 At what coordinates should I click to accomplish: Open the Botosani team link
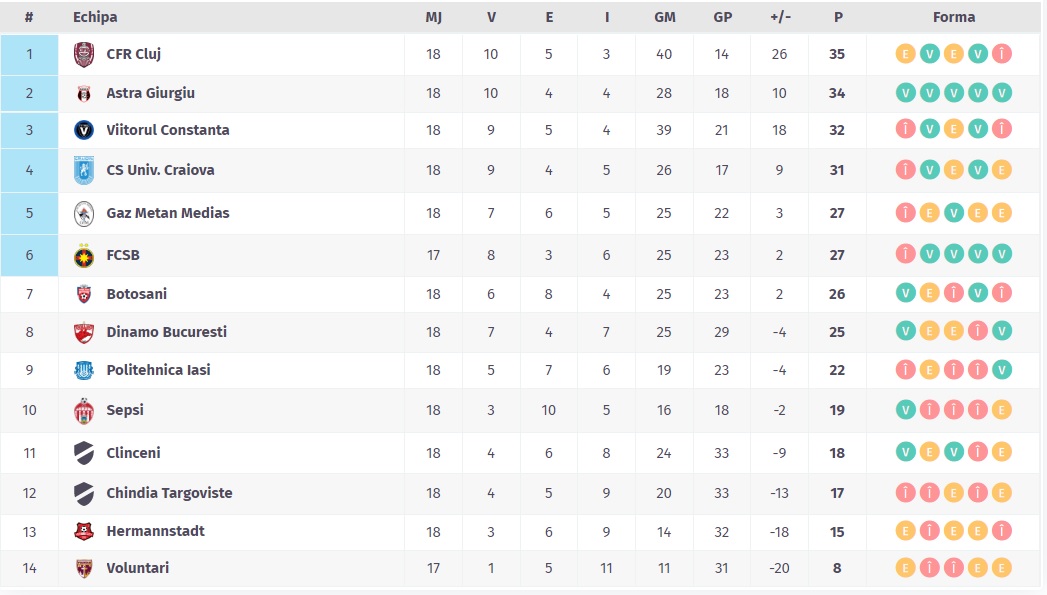coord(137,294)
